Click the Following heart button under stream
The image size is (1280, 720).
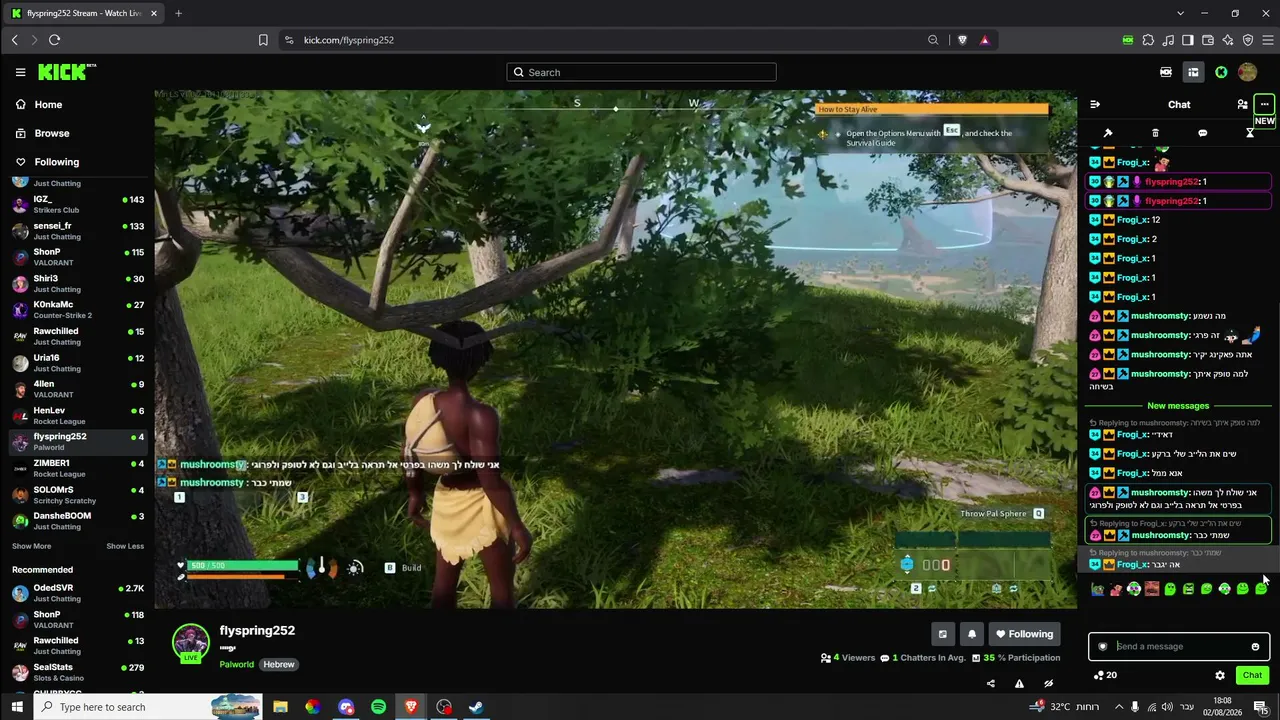(1025, 634)
